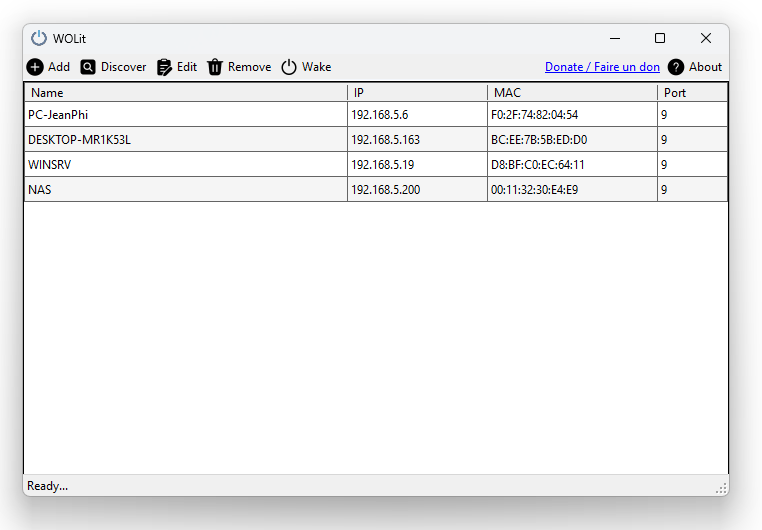The image size is (762, 530).
Task: Select the PC-JeanPhi row
Action: pyautogui.click(x=58, y=115)
